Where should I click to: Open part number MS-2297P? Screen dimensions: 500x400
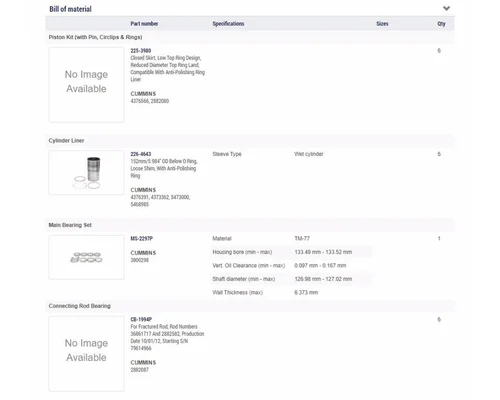(x=142, y=238)
